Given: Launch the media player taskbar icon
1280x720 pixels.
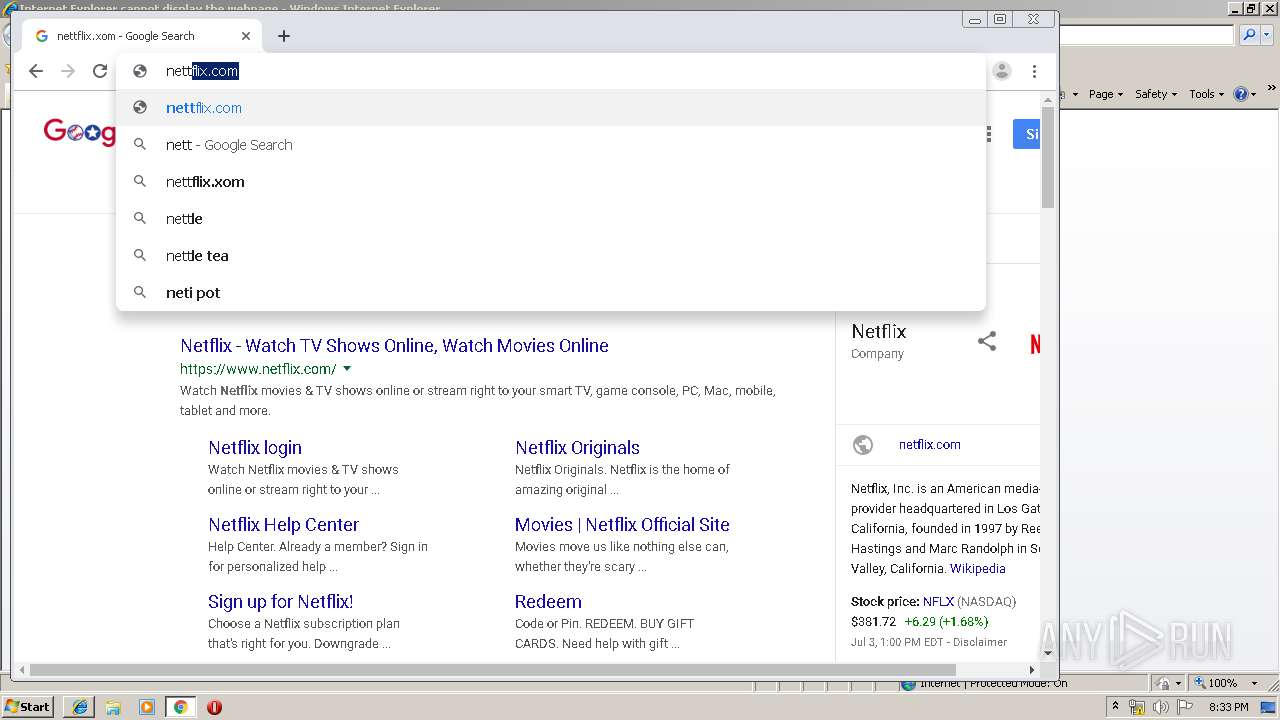Looking at the screenshot, I should click(147, 707).
